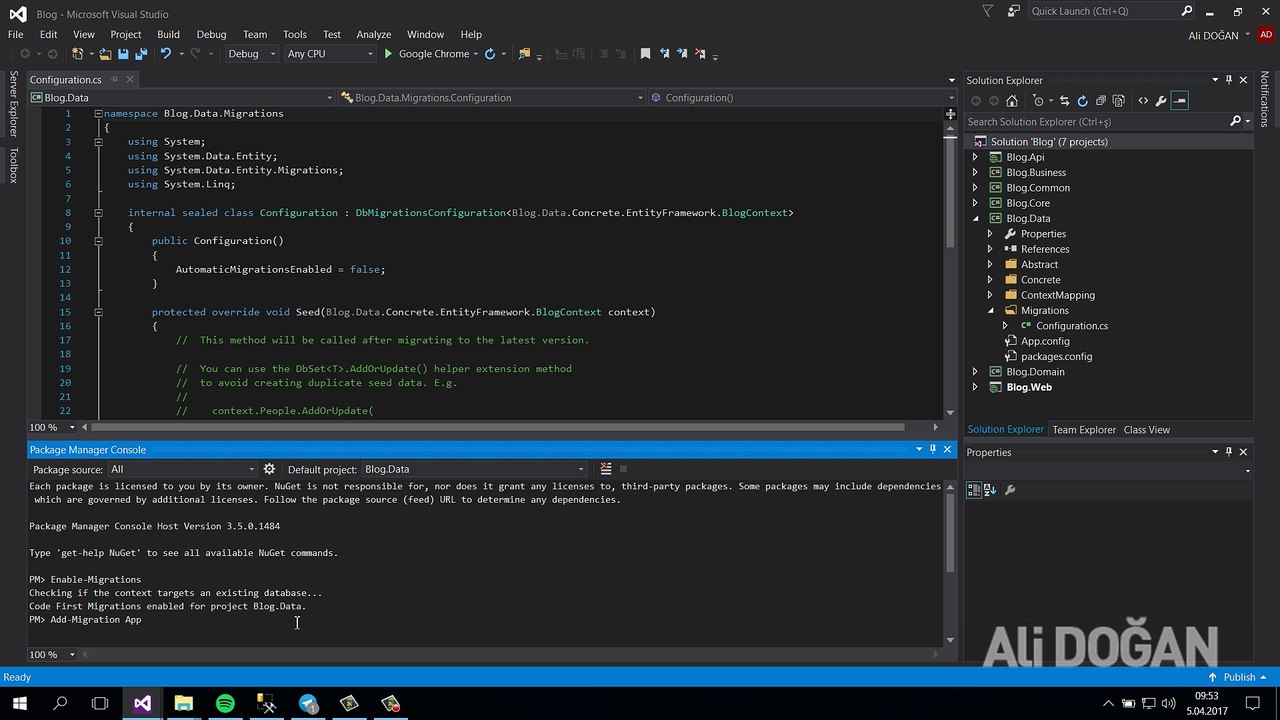This screenshot has height=720, width=1280.
Task: Expand the Blog.Api project node
Action: point(975,157)
